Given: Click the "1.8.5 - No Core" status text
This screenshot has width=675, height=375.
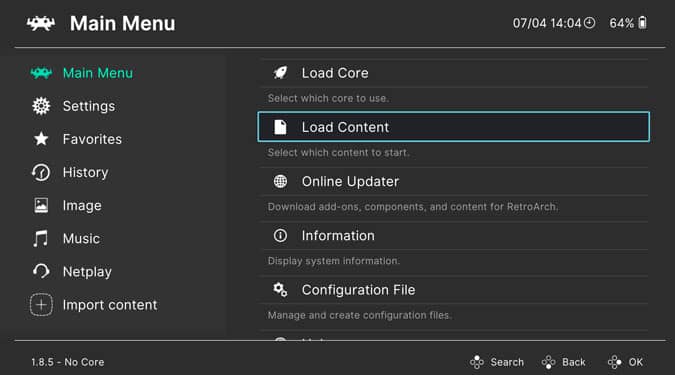Looking at the screenshot, I should coord(68,362).
